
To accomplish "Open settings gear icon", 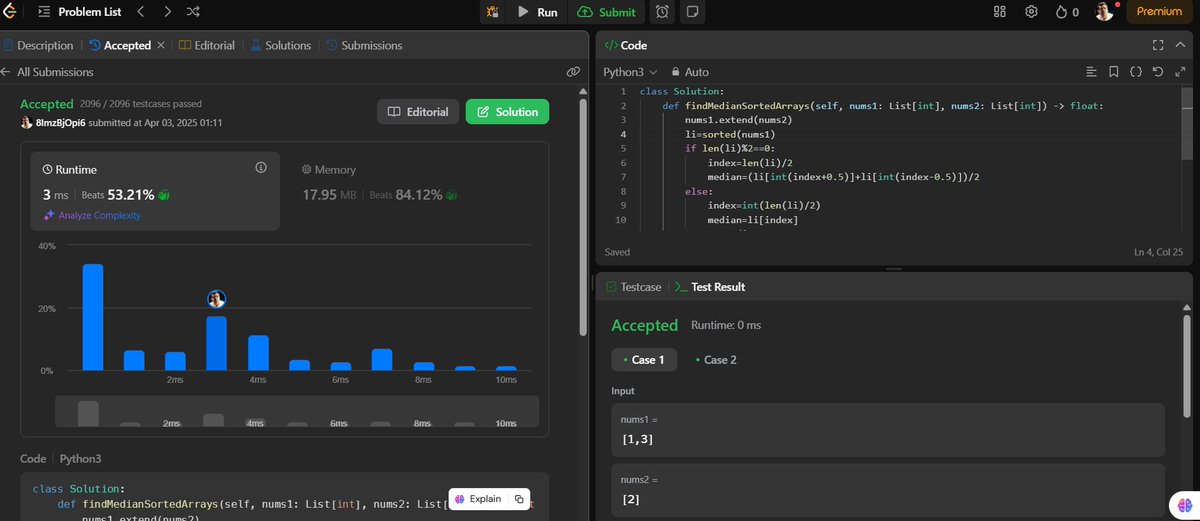I will pos(1031,12).
